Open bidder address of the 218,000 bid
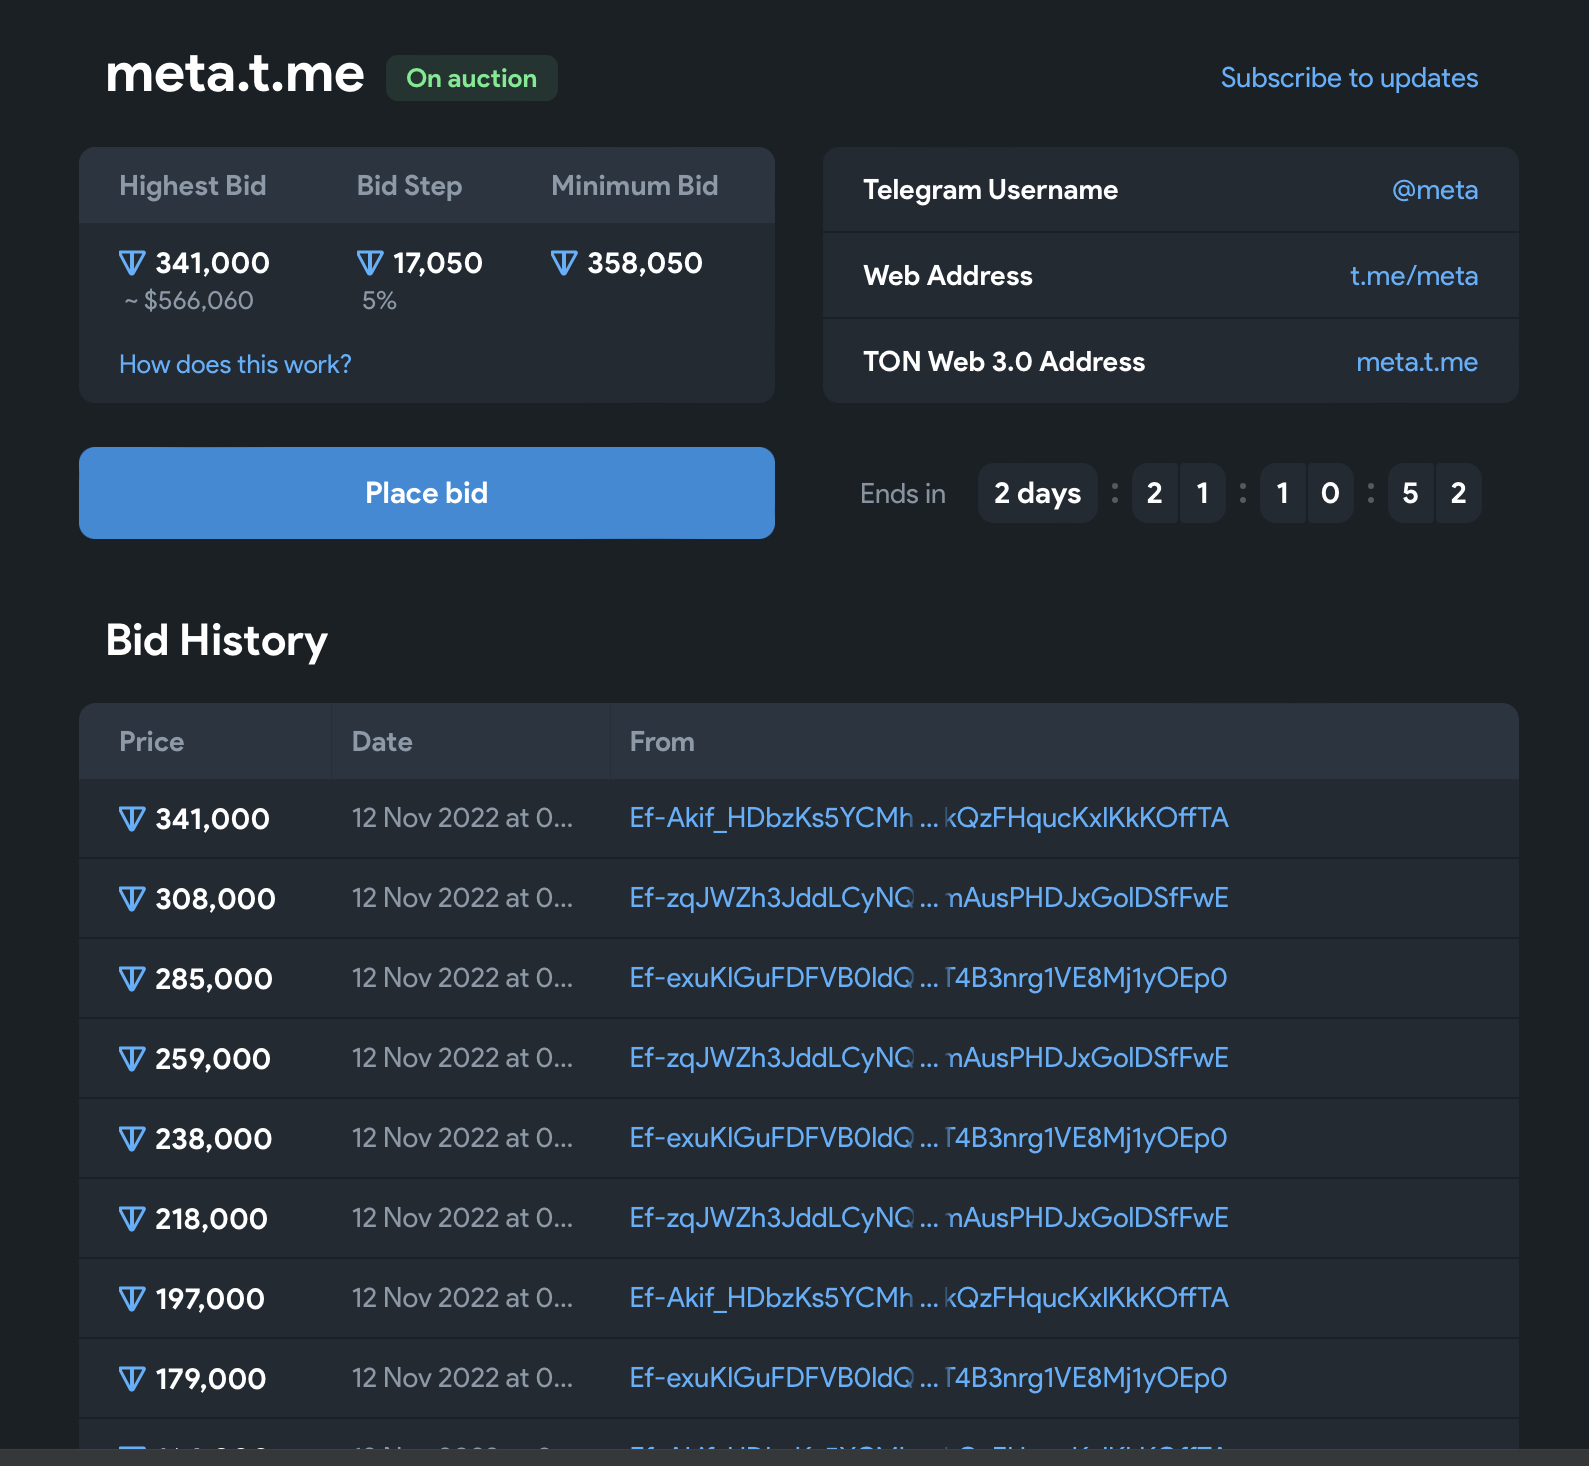1589x1466 pixels. point(929,1218)
